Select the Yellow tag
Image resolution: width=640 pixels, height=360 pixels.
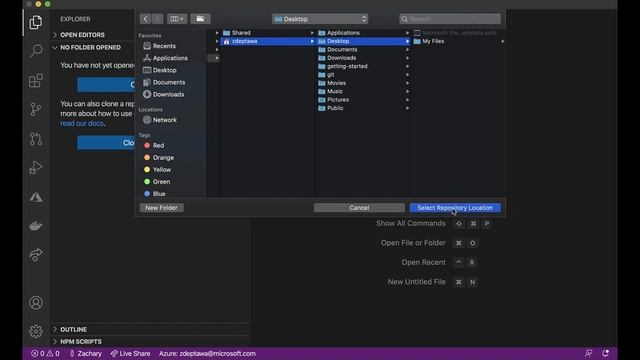(158, 169)
